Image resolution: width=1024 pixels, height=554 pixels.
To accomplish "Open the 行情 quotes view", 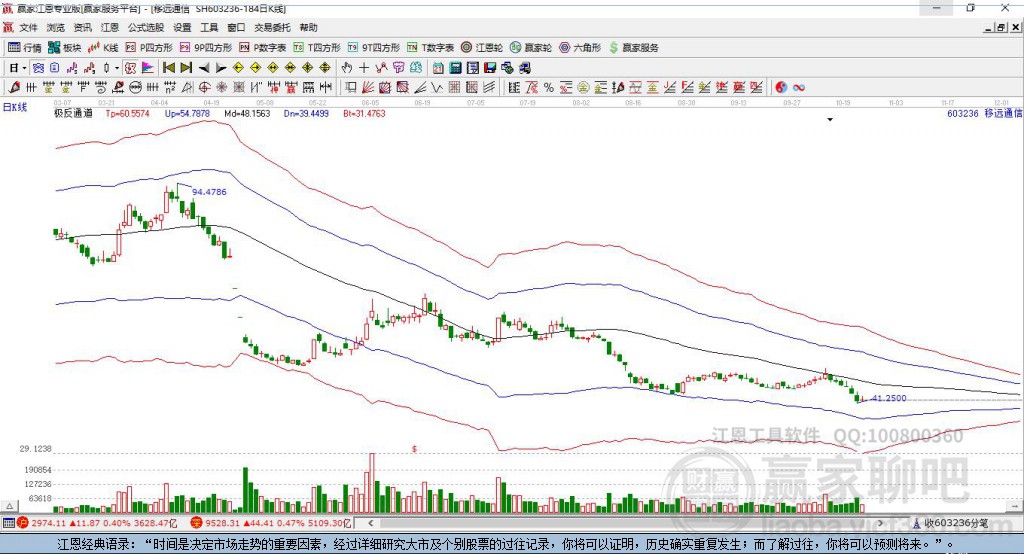I will click(x=25, y=48).
